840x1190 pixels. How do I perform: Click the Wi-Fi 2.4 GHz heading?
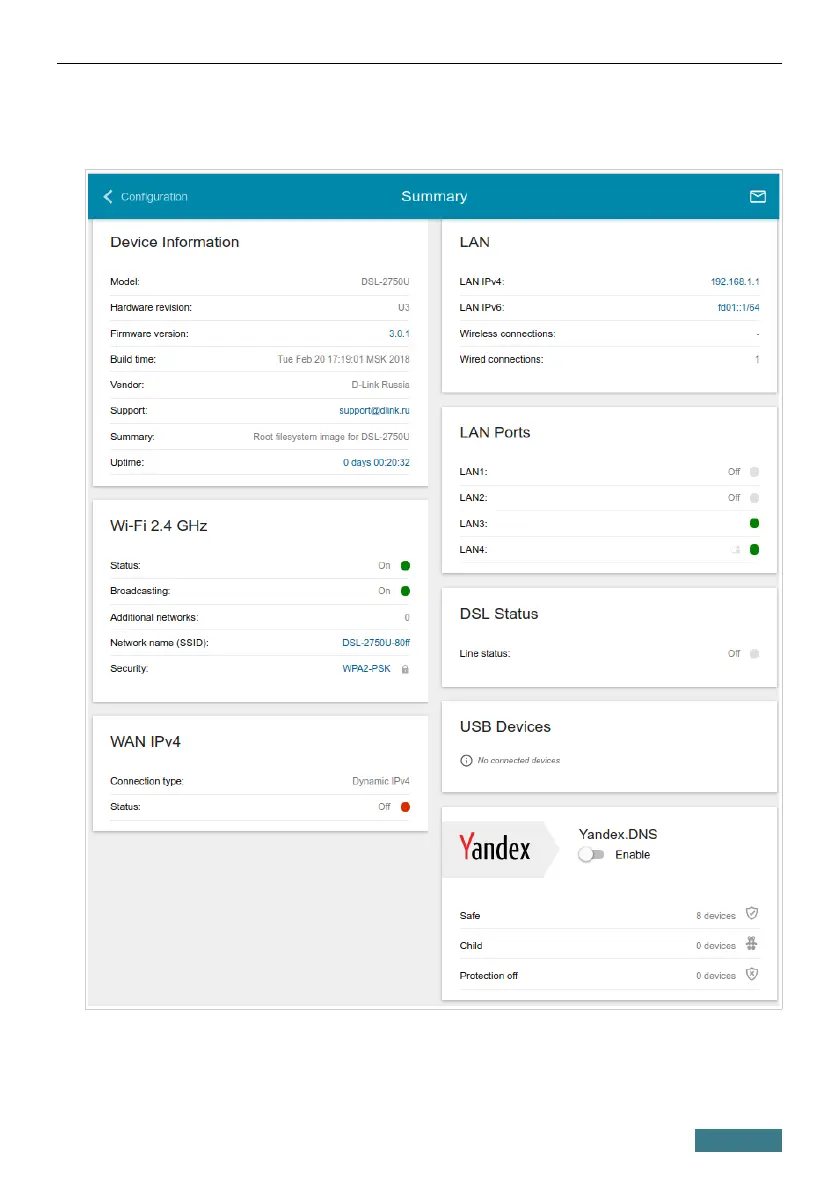[x=159, y=526]
